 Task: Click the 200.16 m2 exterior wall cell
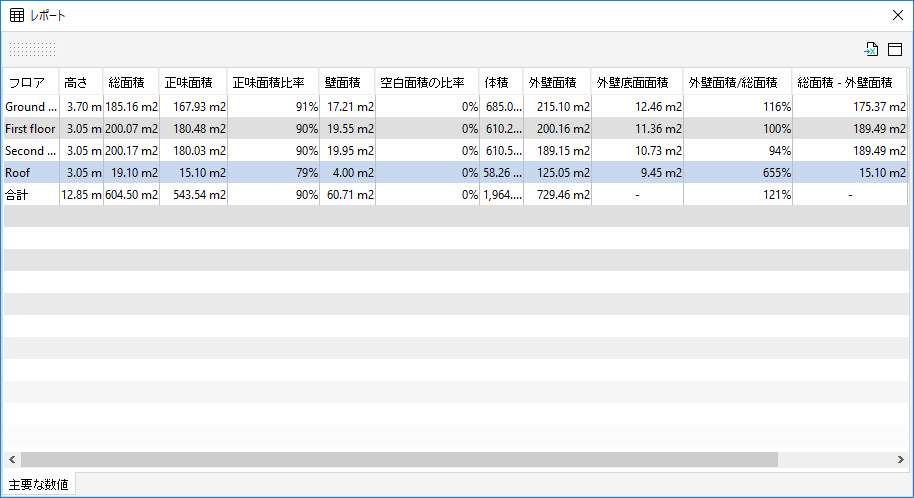coord(557,129)
